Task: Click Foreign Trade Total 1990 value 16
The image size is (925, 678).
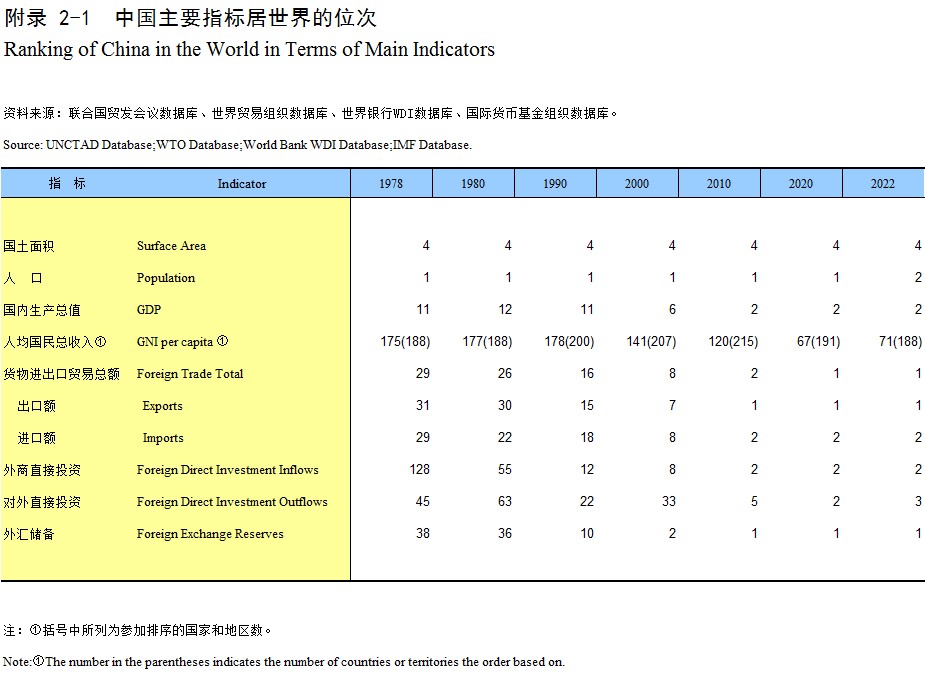Action: 587,374
